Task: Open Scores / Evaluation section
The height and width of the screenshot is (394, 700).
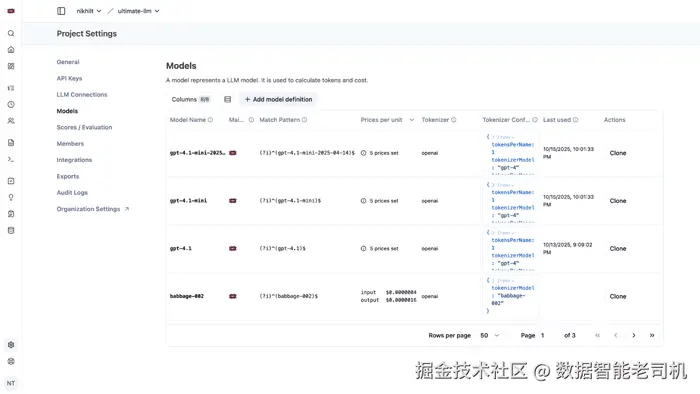Action: pos(84,127)
